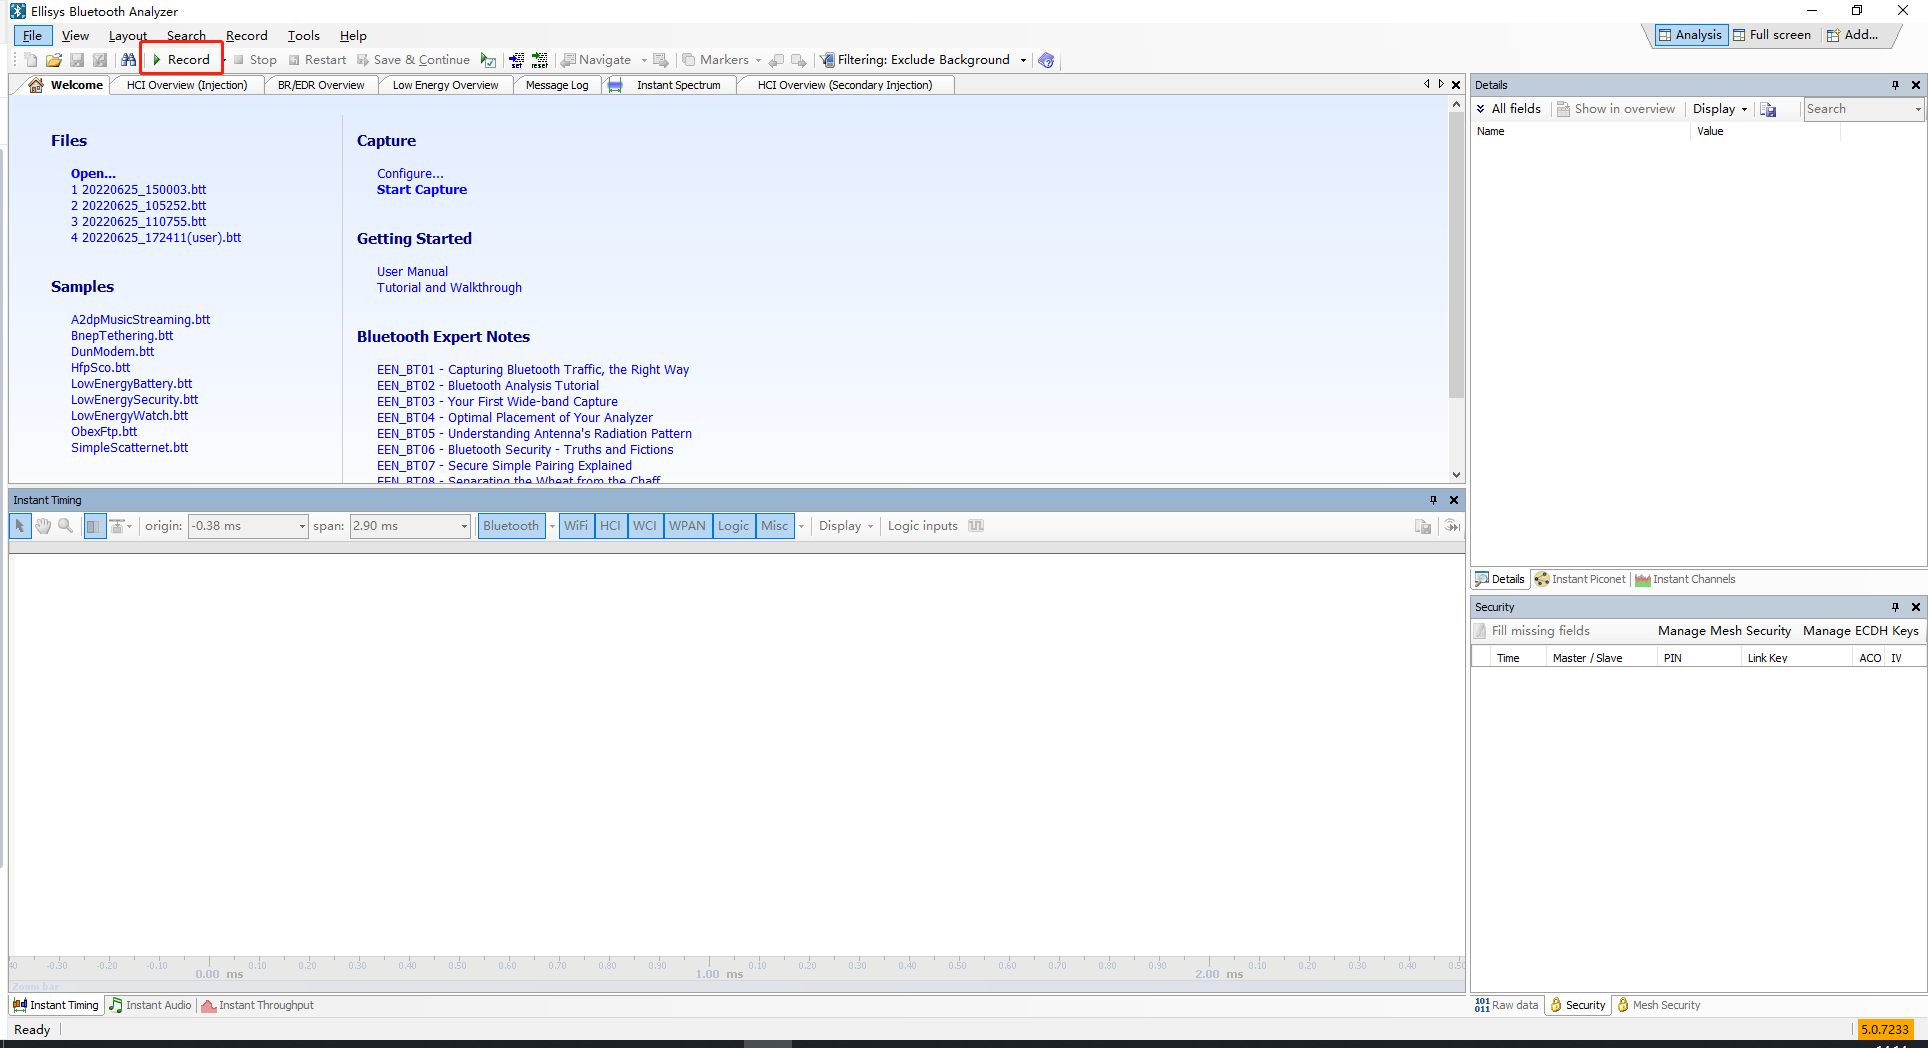Image resolution: width=1928 pixels, height=1048 pixels.
Task: Open the Welcome home tab
Action: 66,85
